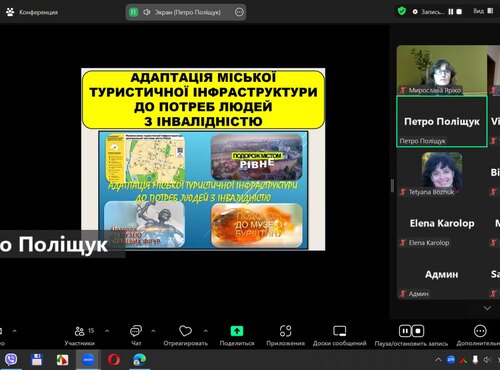The image size is (500, 370).
Task: Click the muted mic icon beside Elena Karolop label
Action: coord(403,243)
